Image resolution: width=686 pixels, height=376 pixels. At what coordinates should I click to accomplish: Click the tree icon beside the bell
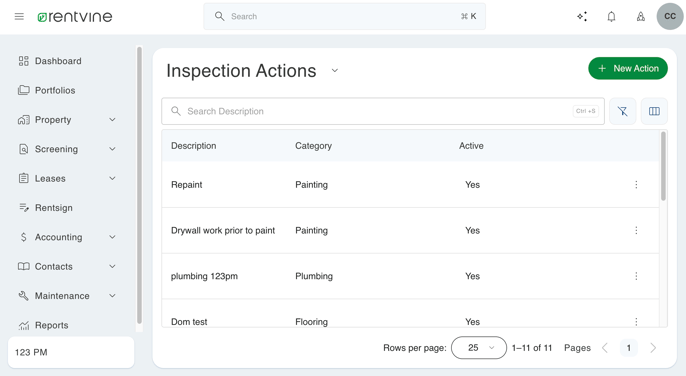point(640,17)
